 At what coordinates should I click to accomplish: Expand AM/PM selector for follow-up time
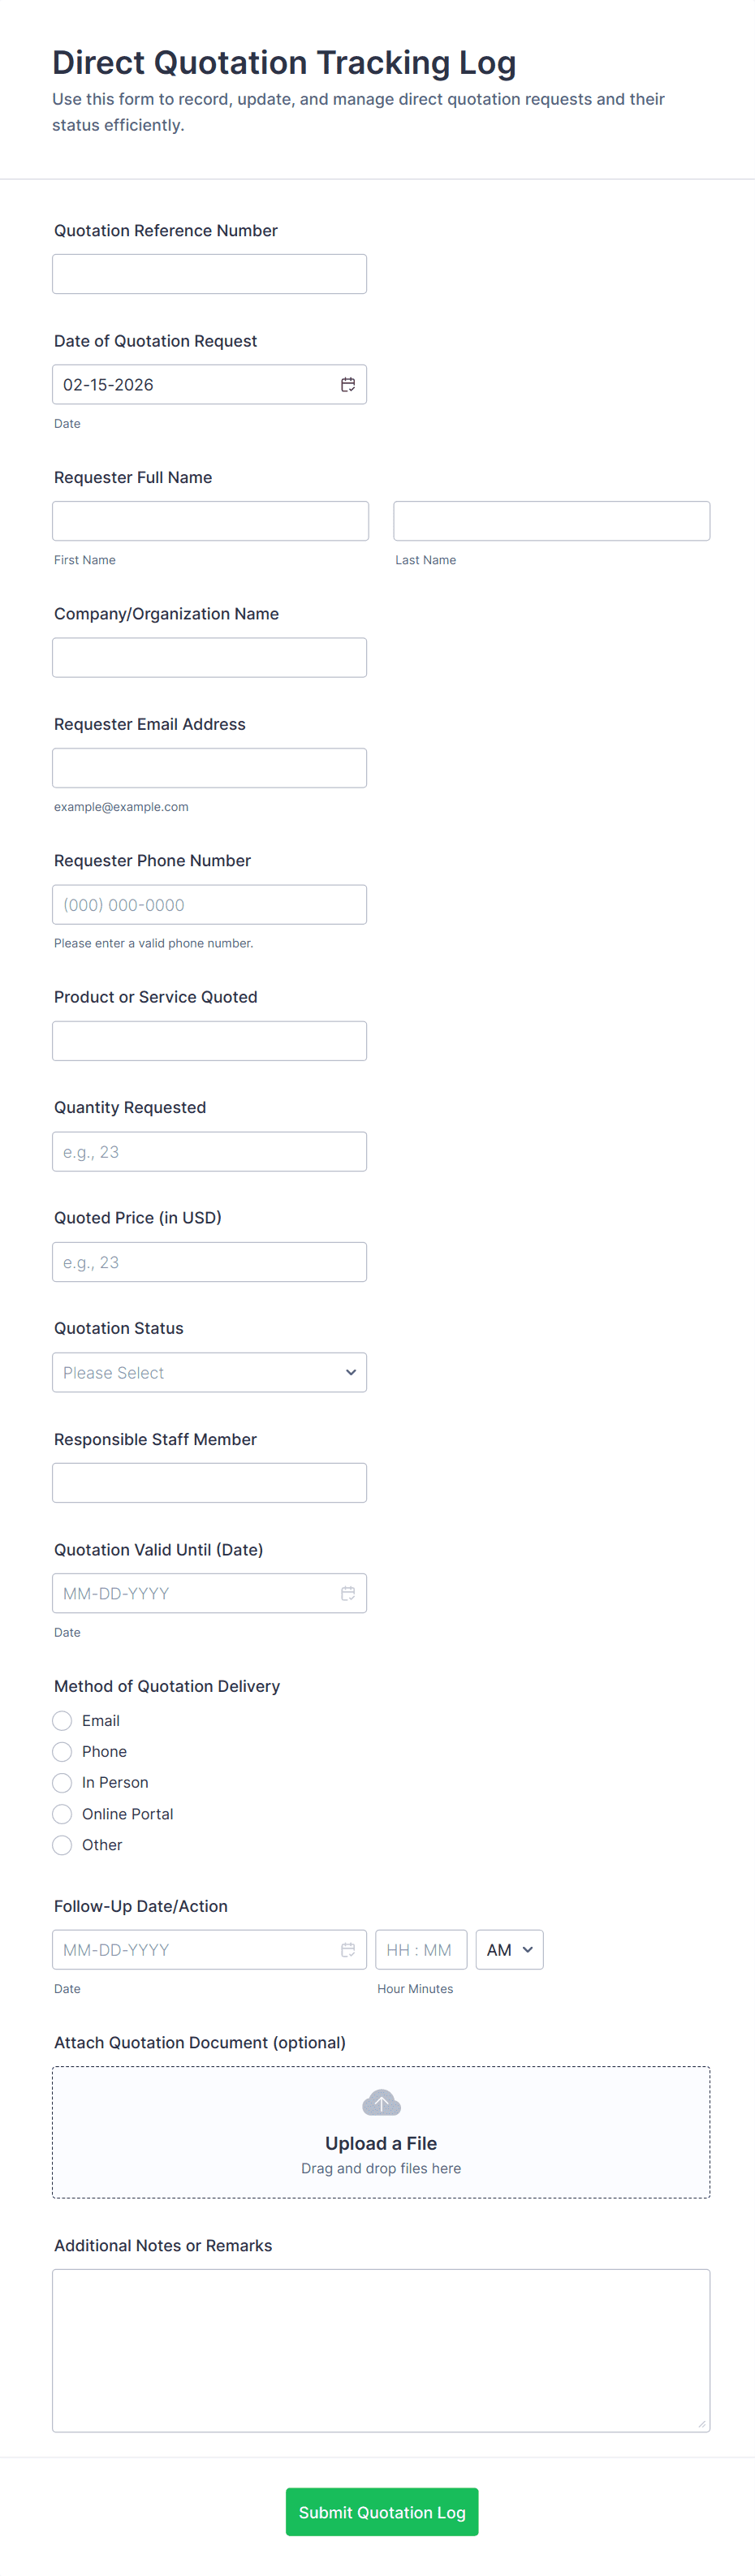(509, 1949)
